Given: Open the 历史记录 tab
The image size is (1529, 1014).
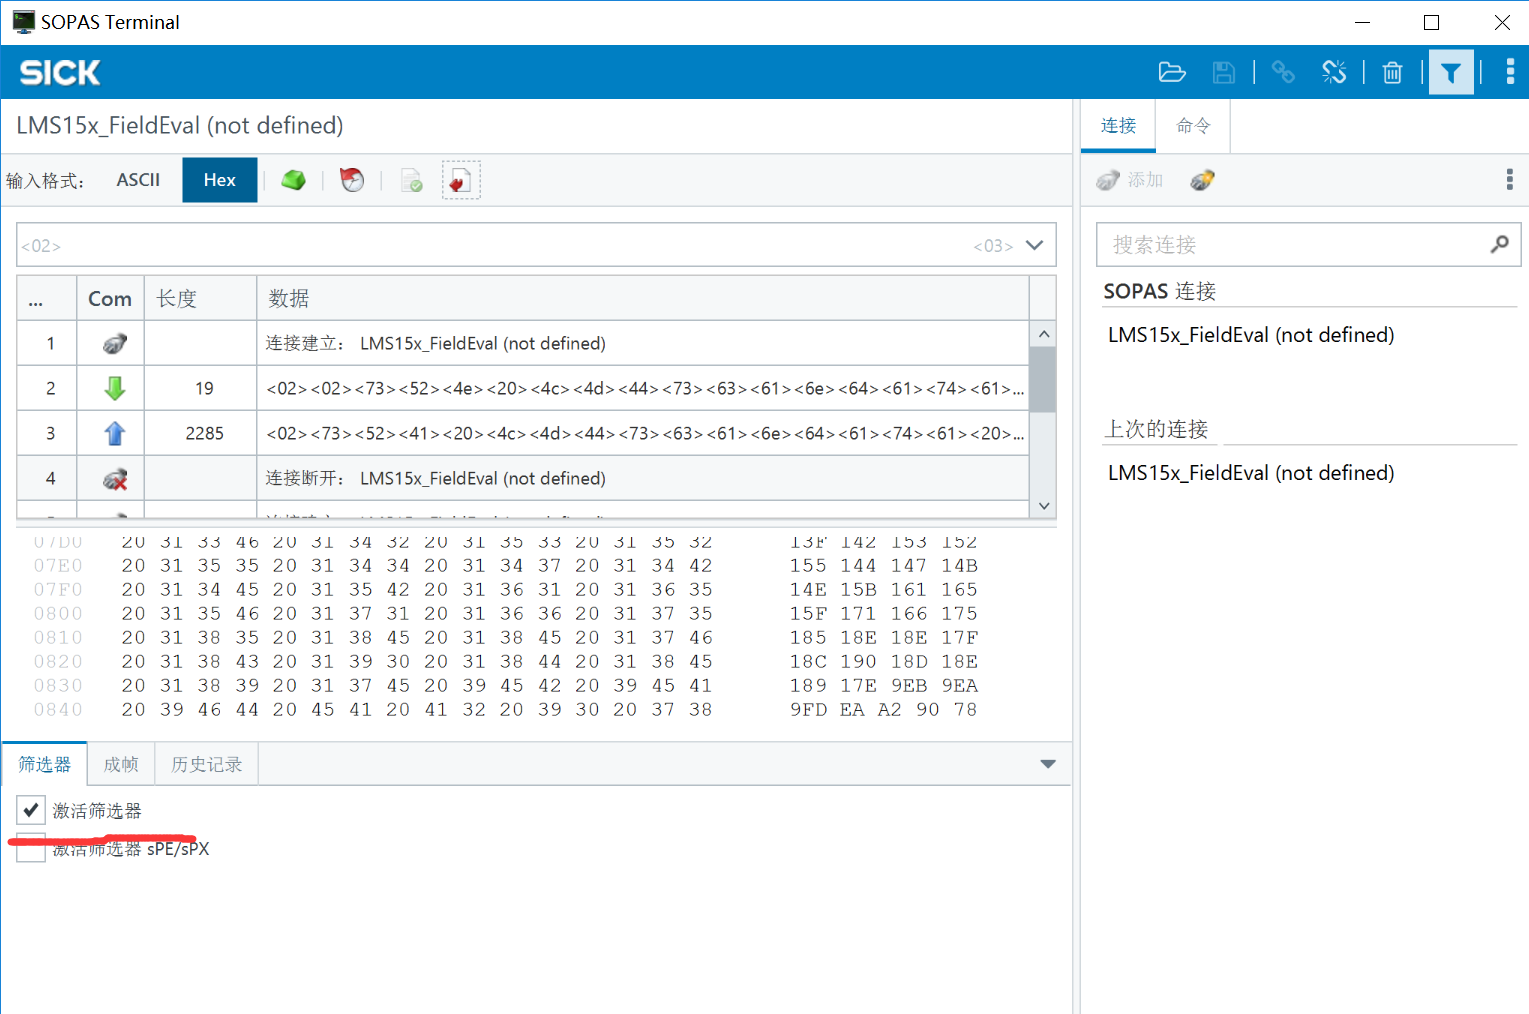Looking at the screenshot, I should tap(206, 763).
